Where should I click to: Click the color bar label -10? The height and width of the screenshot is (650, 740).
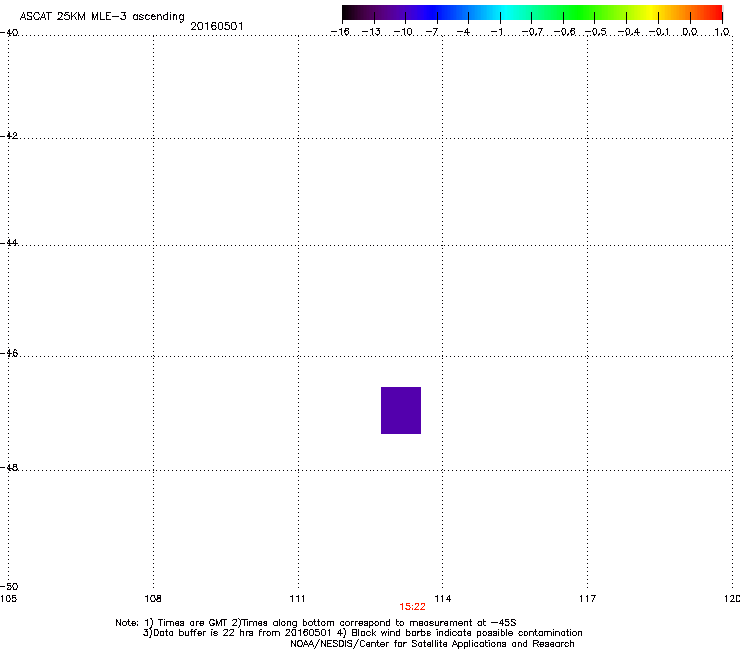pyautogui.click(x=403, y=32)
